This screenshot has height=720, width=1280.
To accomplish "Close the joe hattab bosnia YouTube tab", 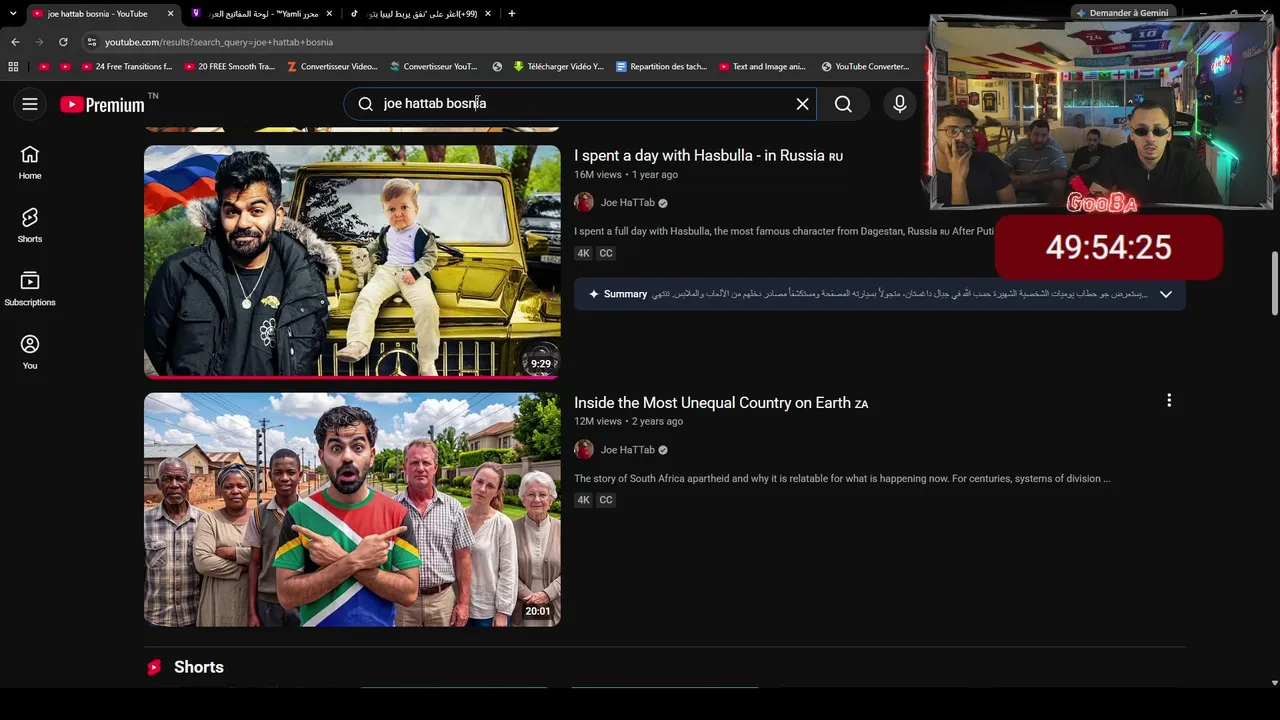I will [x=170, y=14].
